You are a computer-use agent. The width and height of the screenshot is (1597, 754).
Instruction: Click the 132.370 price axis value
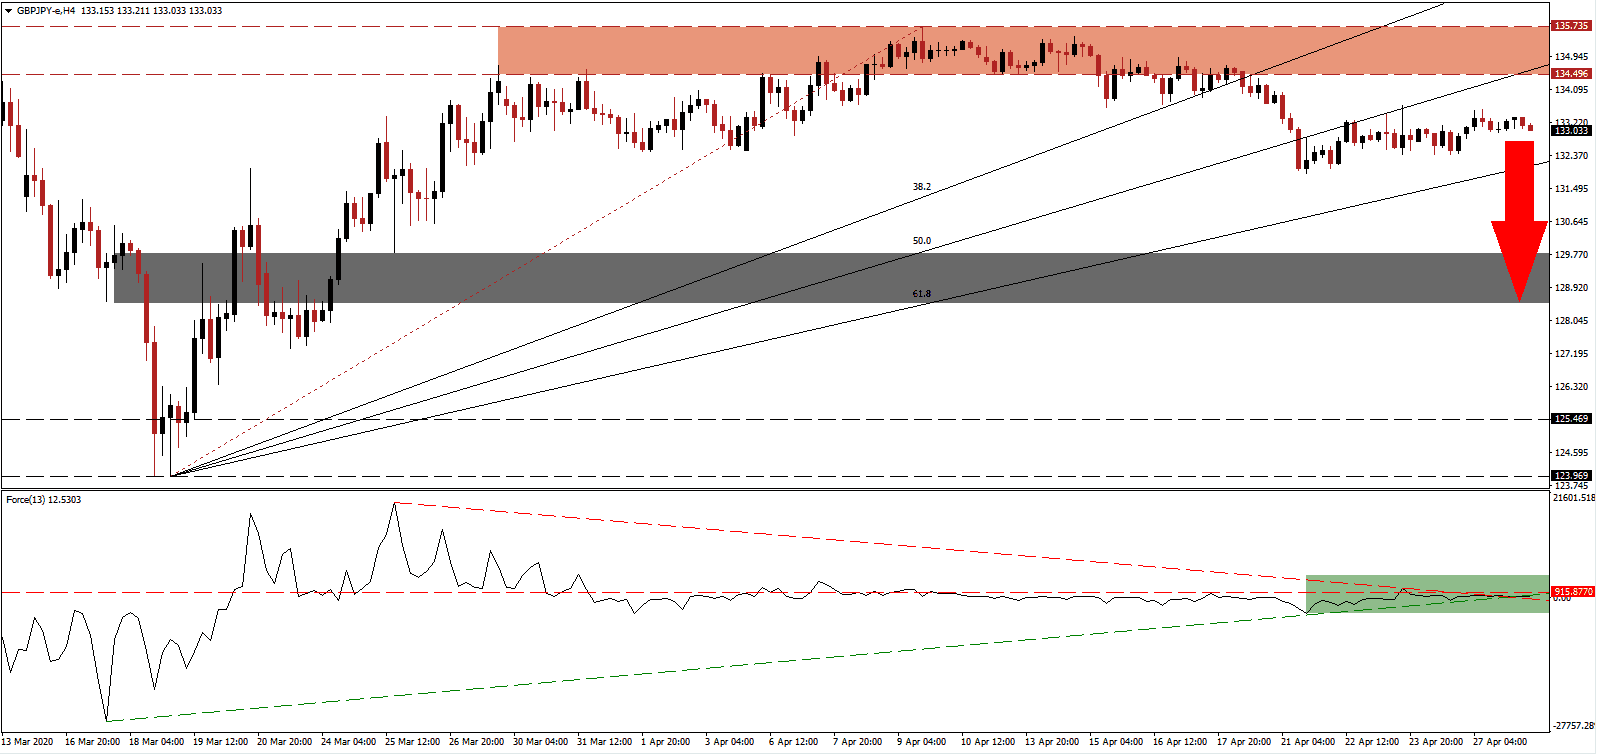coord(1572,155)
